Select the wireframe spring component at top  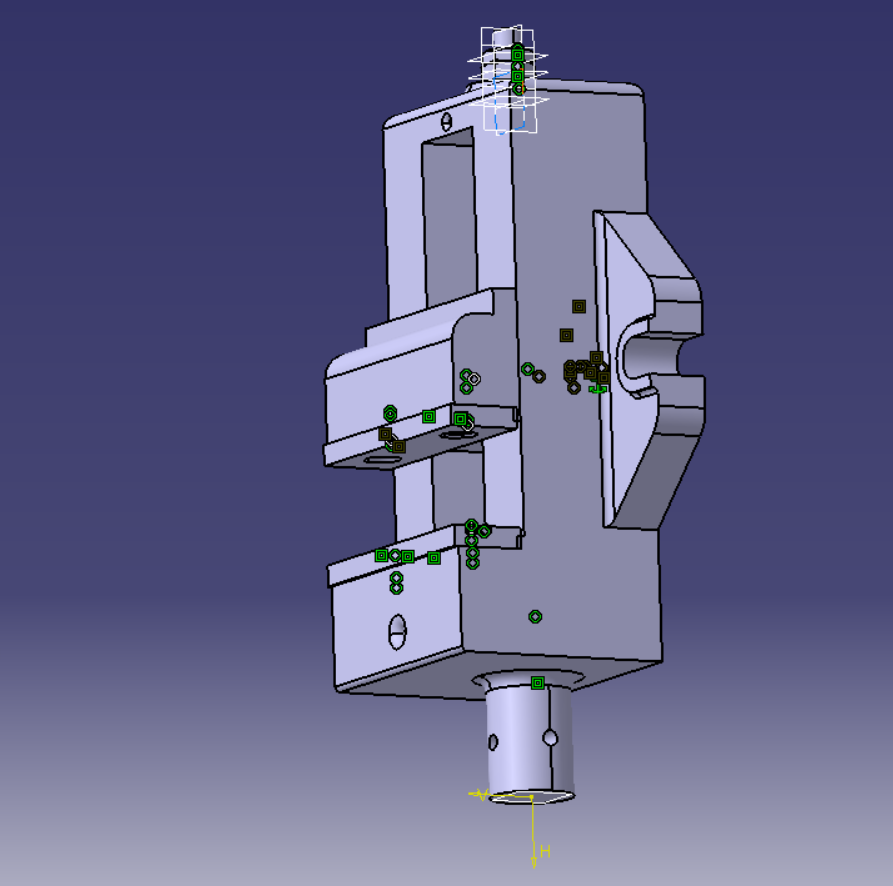coord(508,80)
